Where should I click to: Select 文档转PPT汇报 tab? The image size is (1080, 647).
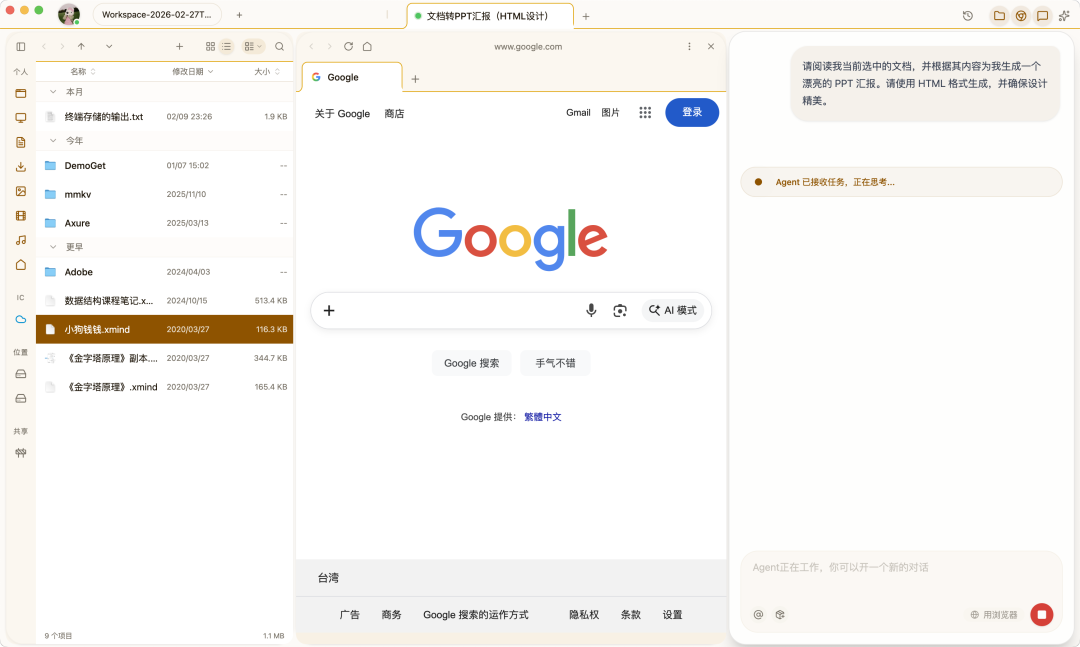[490, 16]
